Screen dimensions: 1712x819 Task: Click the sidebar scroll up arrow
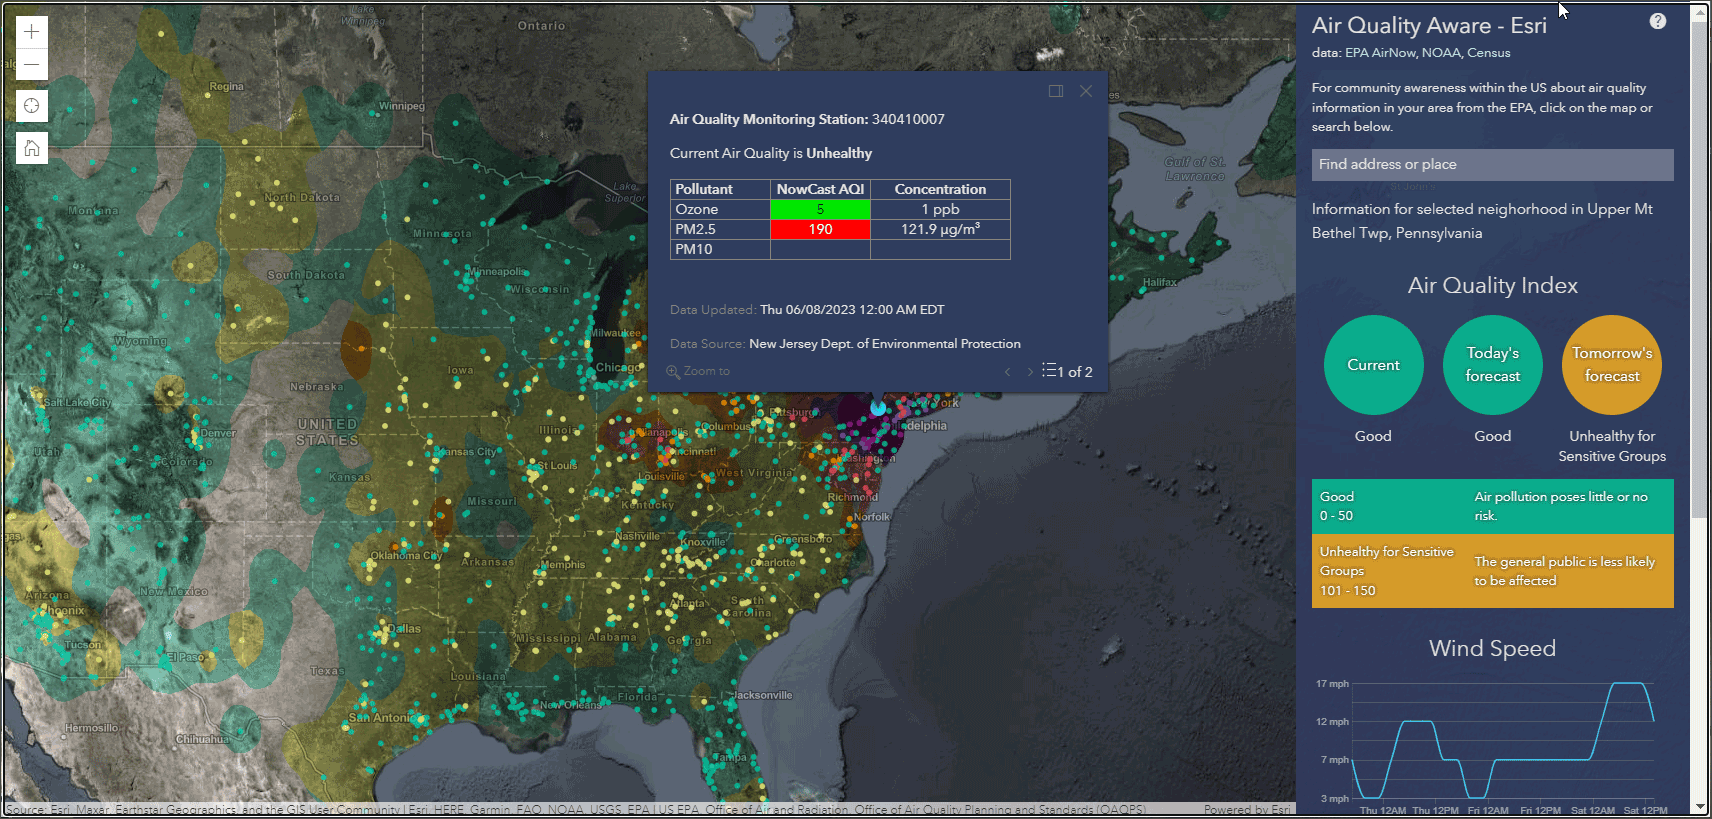pos(1700,12)
